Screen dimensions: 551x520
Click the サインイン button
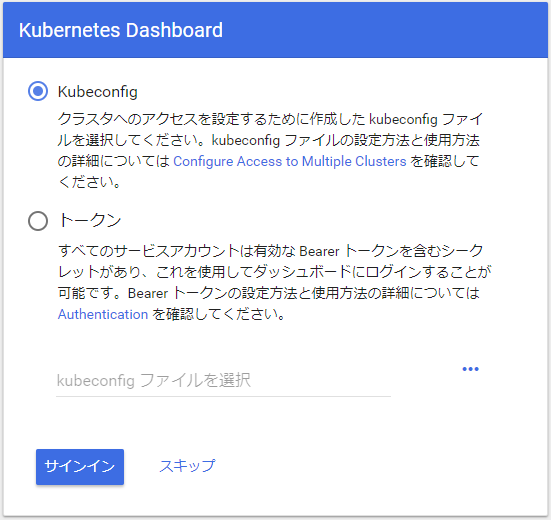[80, 467]
